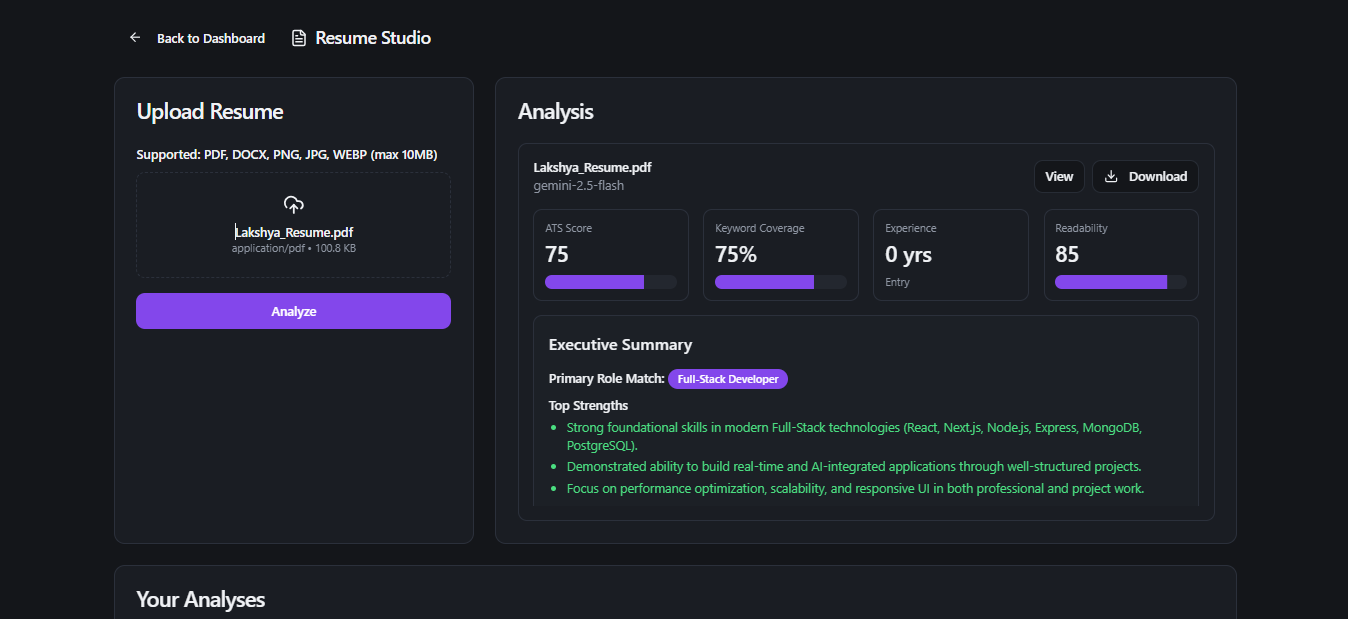Click the Readability progress bar
The image size is (1348, 619).
(1121, 282)
